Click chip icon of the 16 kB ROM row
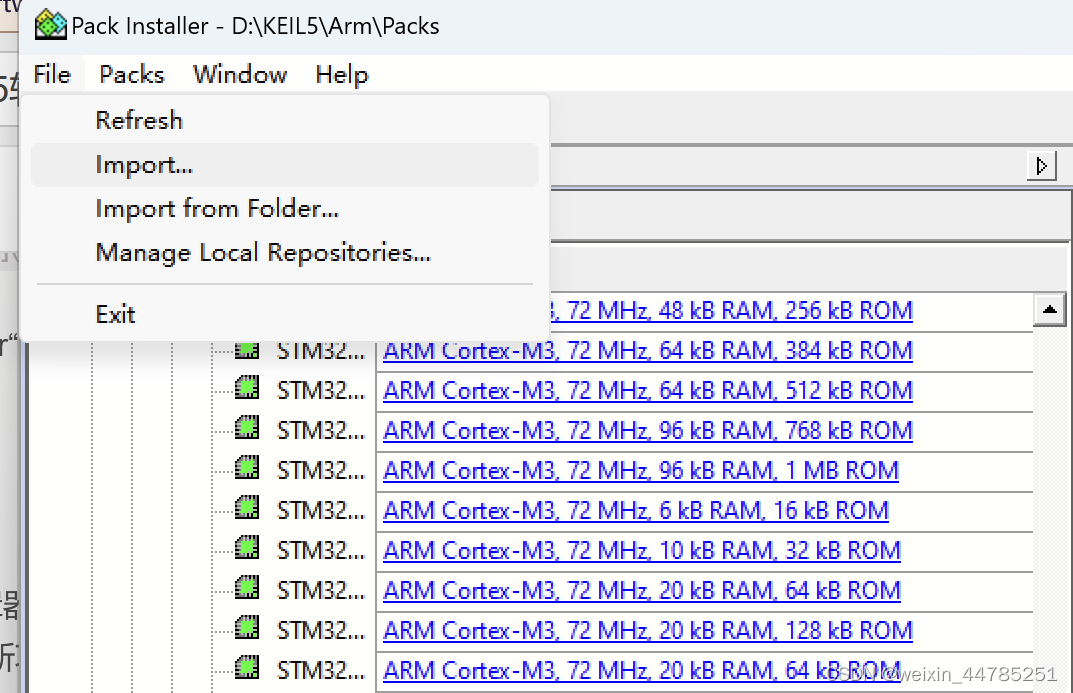The width and height of the screenshot is (1073, 693). [247, 508]
